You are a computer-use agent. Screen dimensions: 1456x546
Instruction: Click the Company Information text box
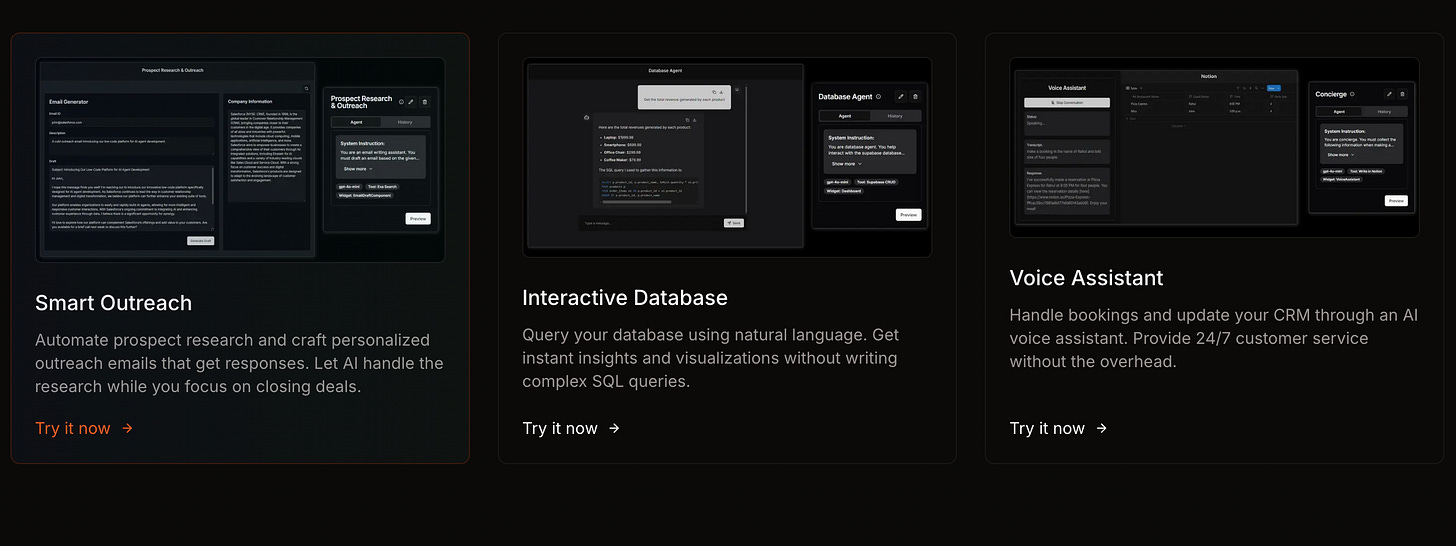point(267,156)
